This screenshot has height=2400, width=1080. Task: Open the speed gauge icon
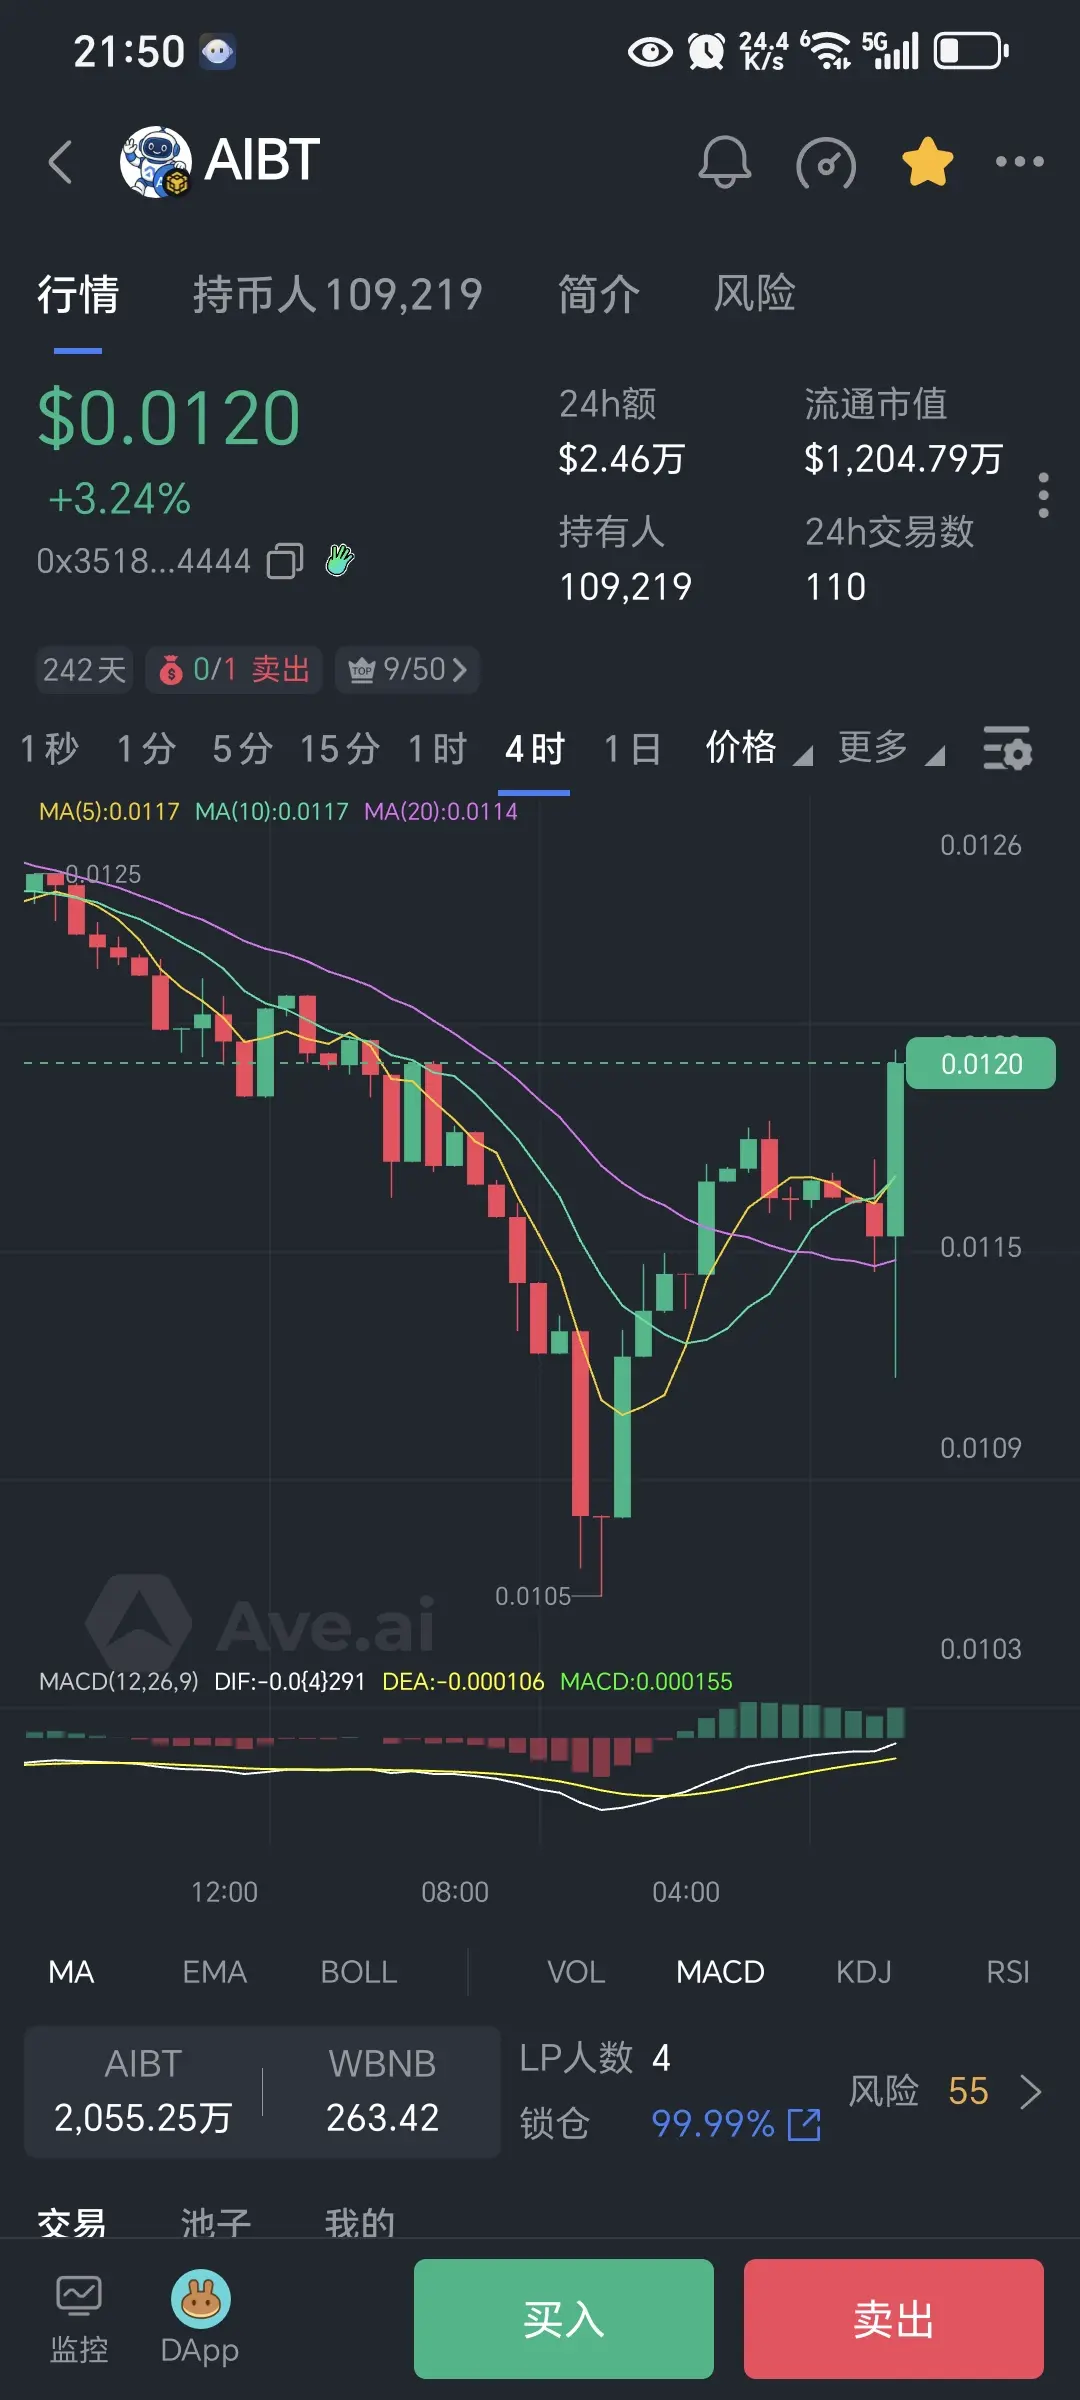826,162
